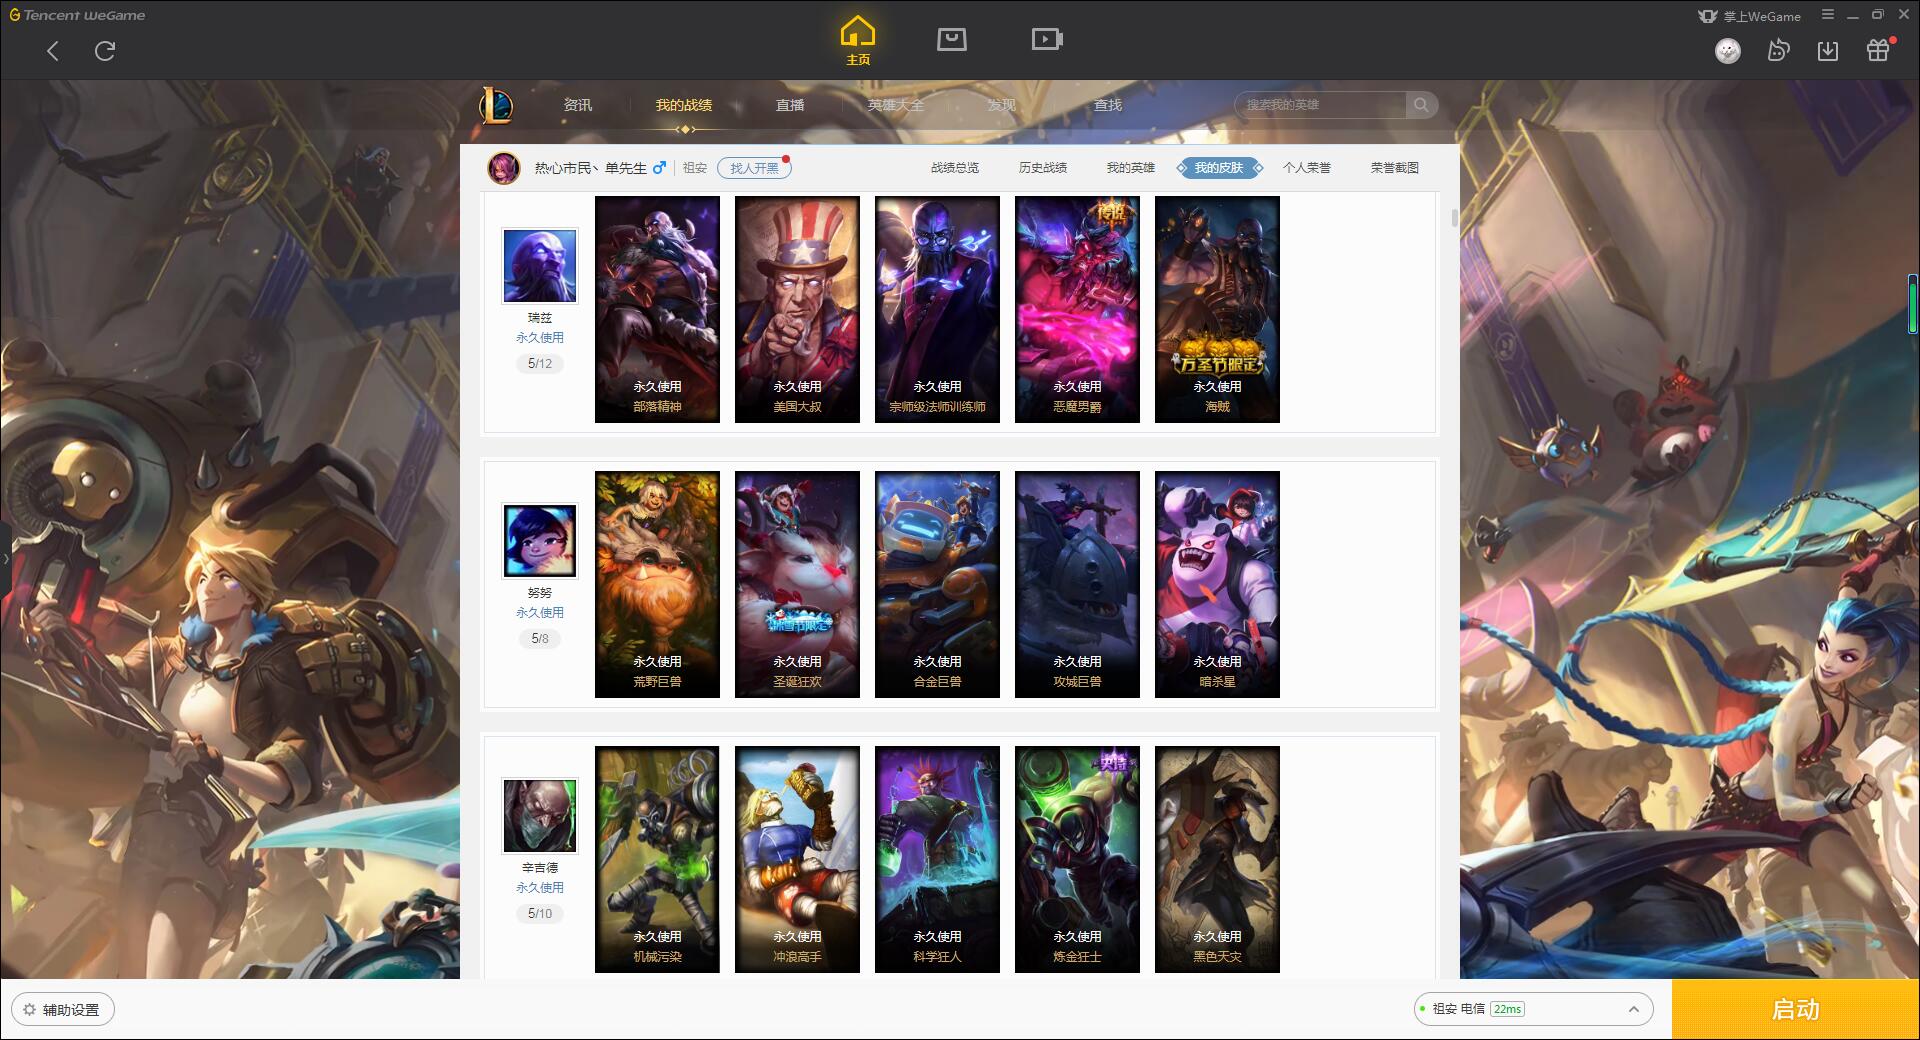Open the 黑色天灾 skin card
The height and width of the screenshot is (1040, 1920).
click(x=1217, y=859)
